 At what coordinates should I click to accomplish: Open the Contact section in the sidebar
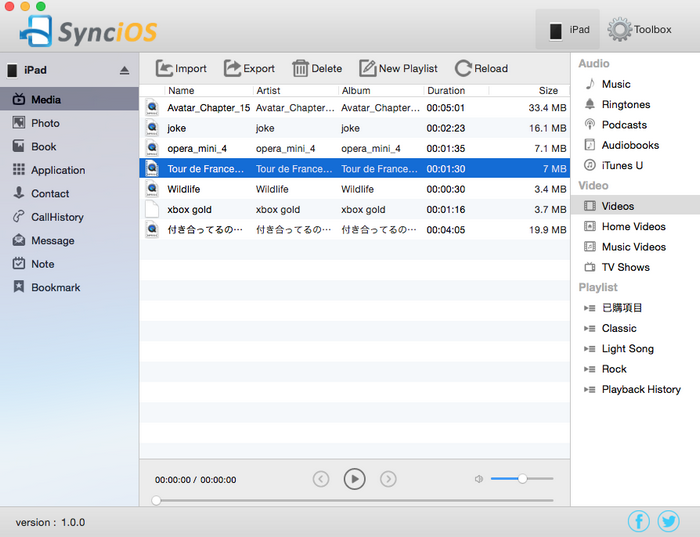(x=69, y=193)
